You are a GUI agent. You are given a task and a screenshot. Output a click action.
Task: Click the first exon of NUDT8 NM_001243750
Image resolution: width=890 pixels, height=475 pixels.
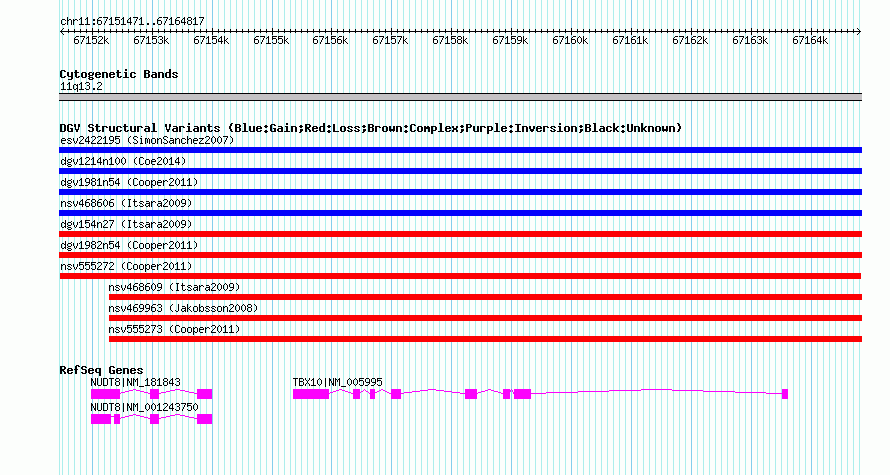pos(101,419)
